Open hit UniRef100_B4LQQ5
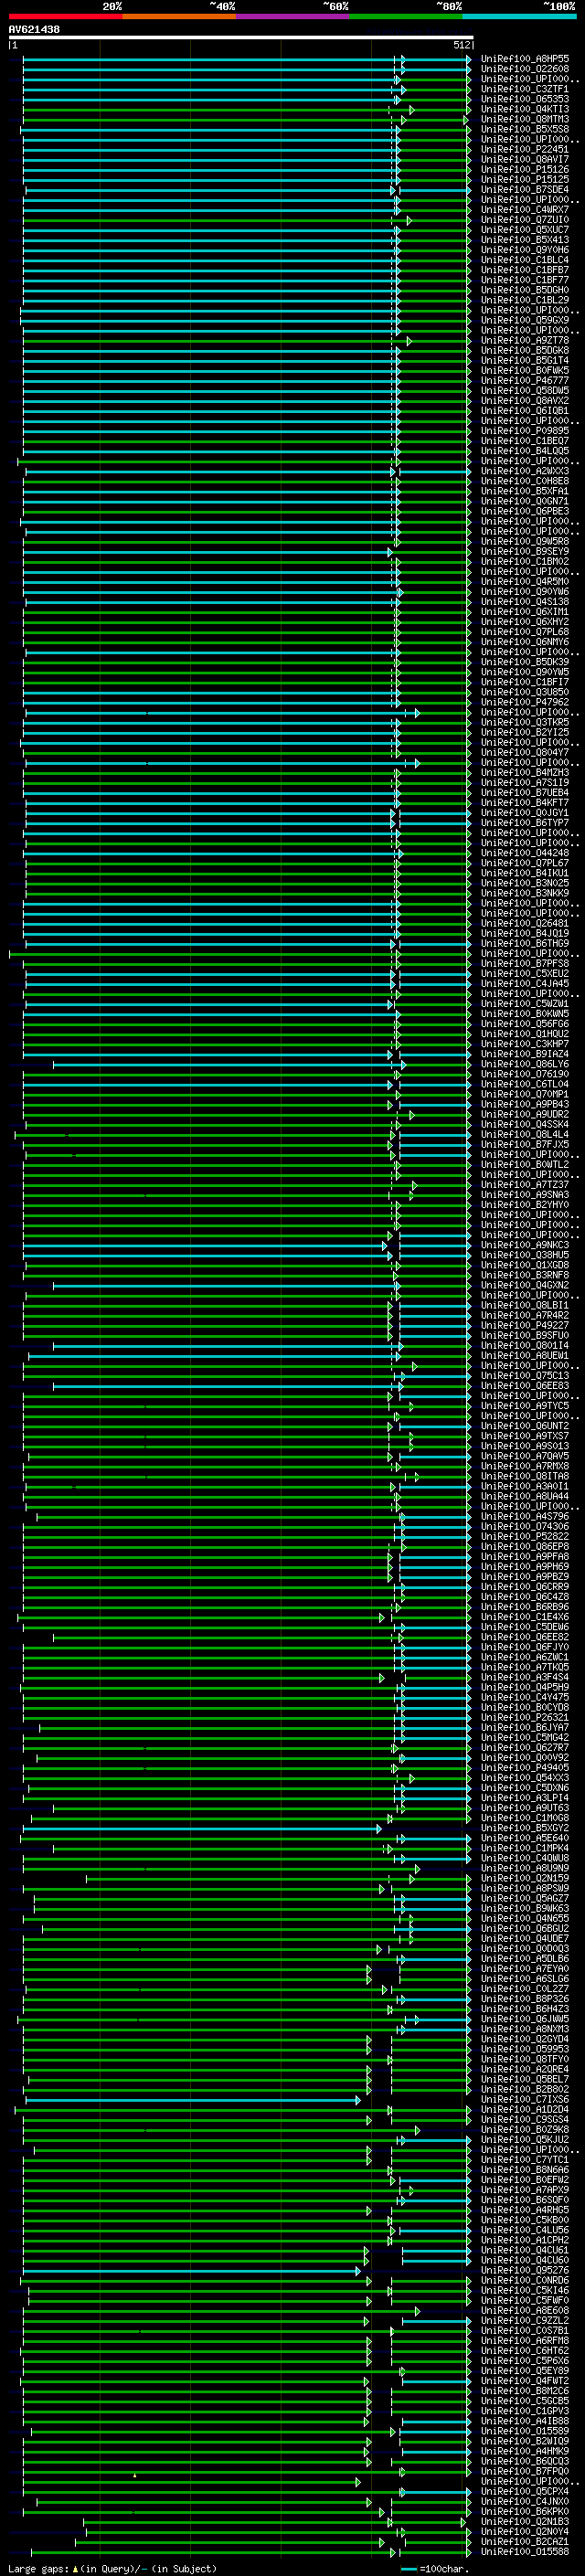585x2576 pixels. click(x=525, y=451)
